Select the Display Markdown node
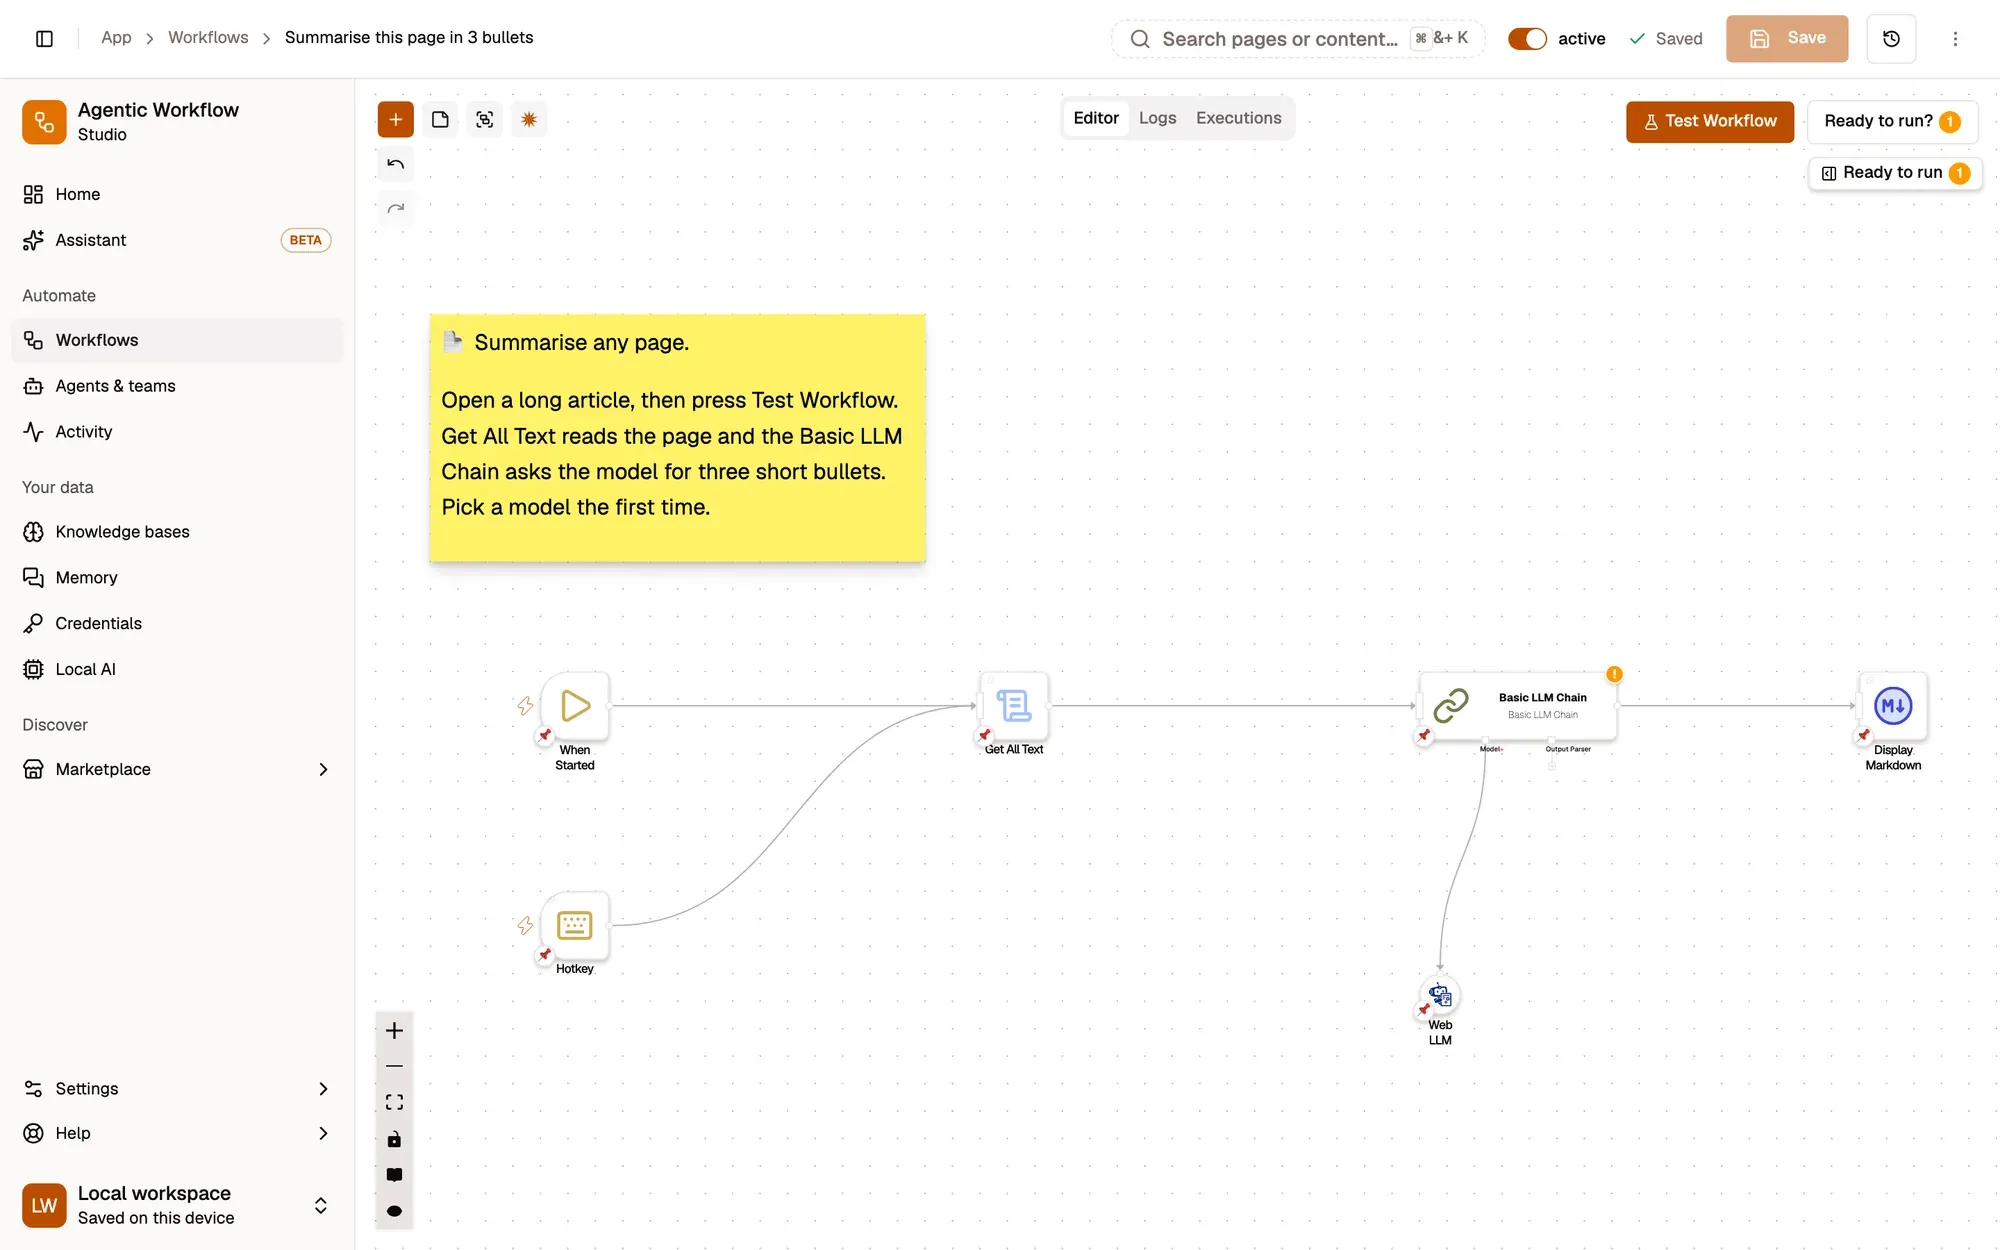The image size is (2000, 1250). tap(1893, 706)
